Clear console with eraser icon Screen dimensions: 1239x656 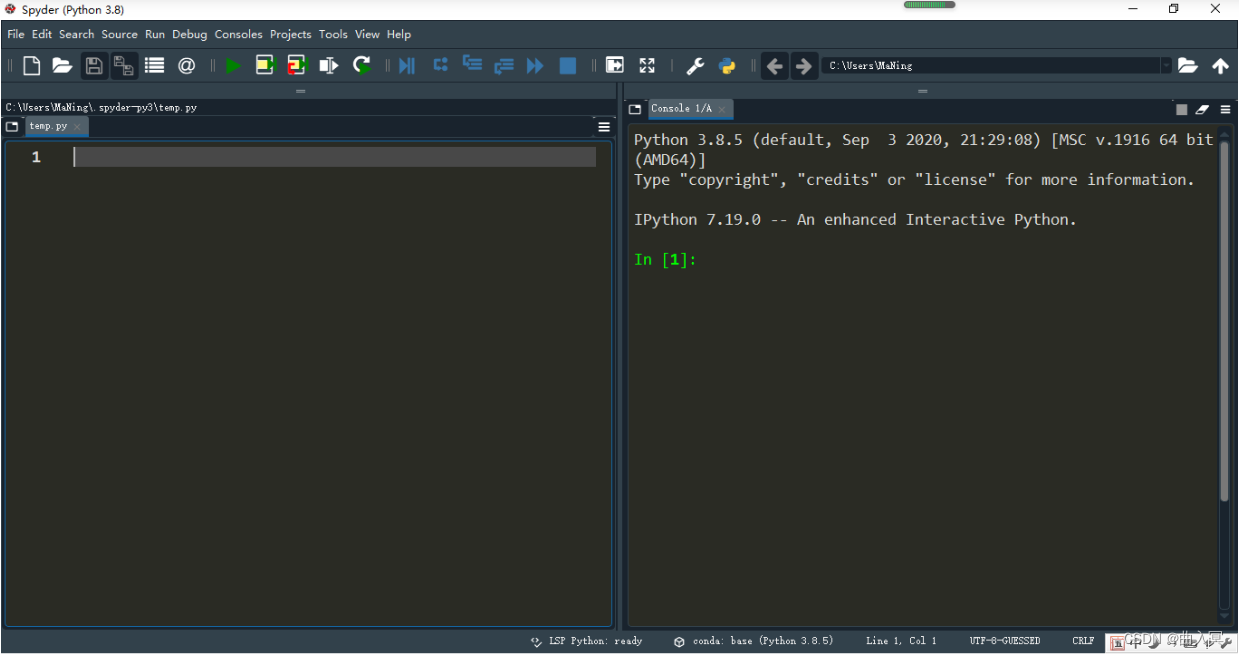pos(1203,110)
